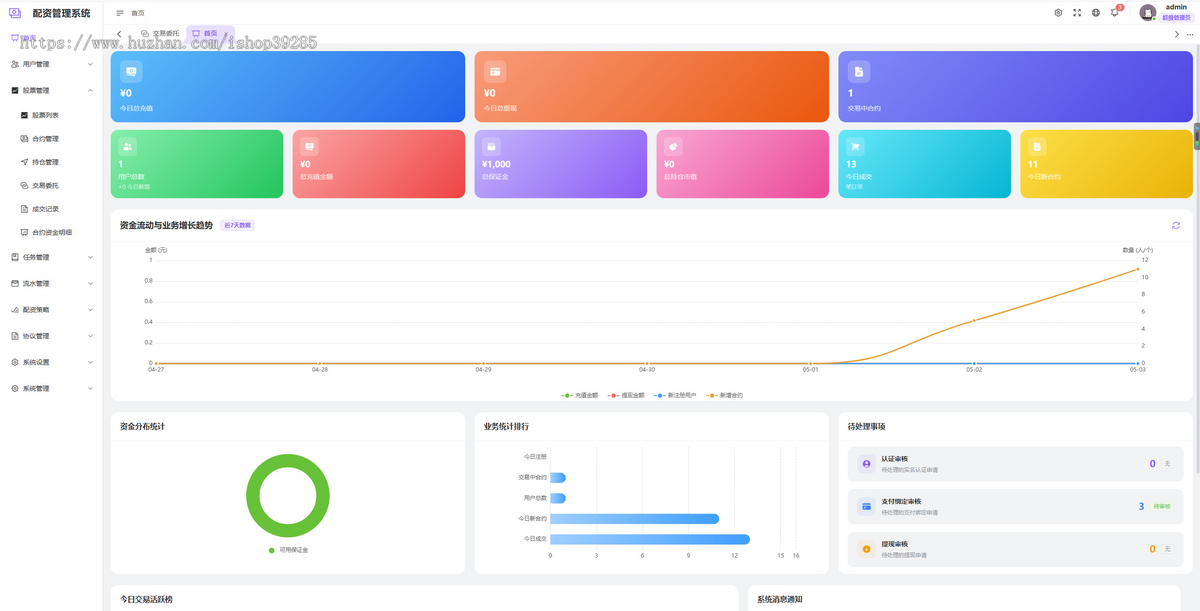Click the 股票列表 sidebar icon

[24, 115]
